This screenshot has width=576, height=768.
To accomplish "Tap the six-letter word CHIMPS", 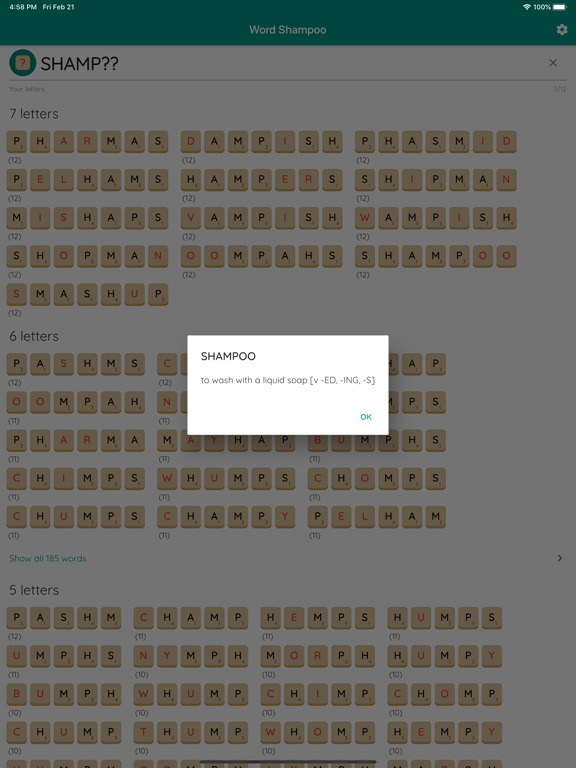I will [x=75, y=479].
